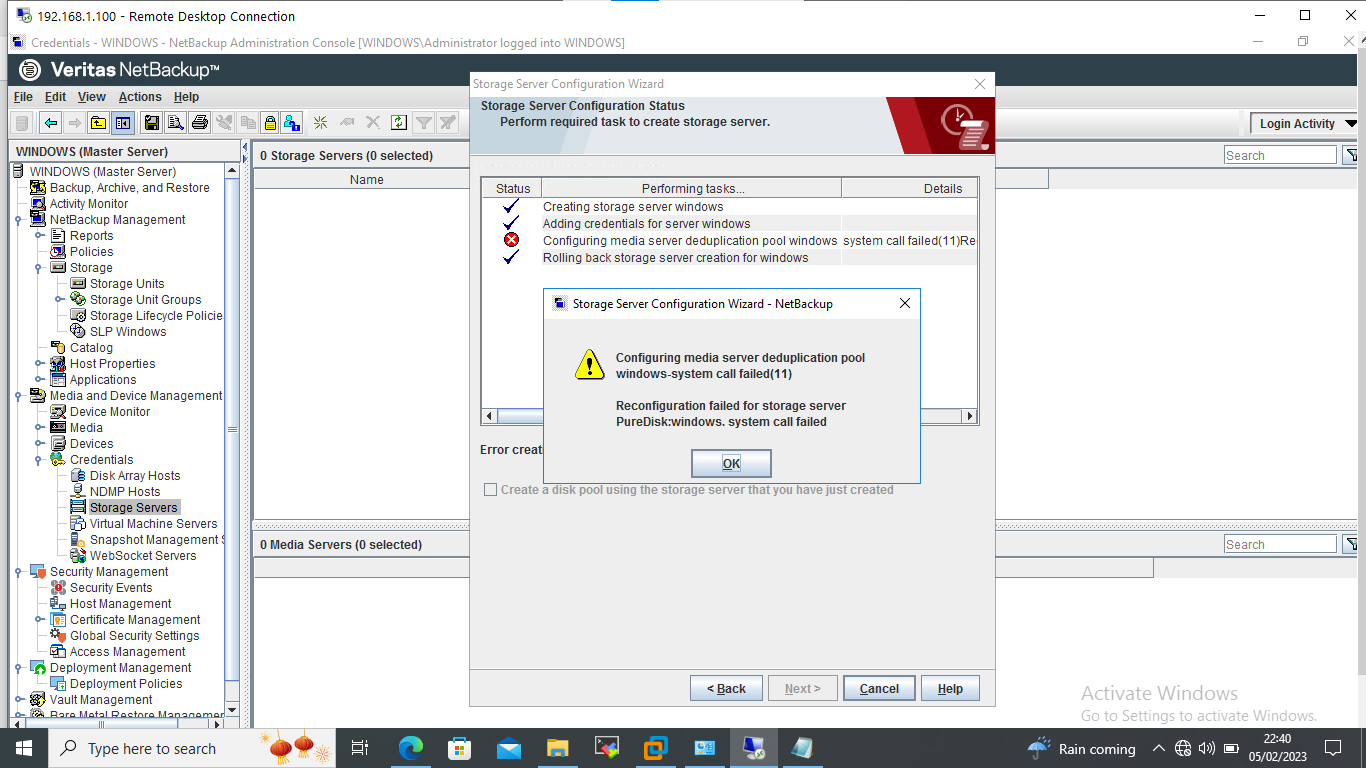Viewport: 1366px width, 768px height.
Task: Open Edge from the Windows taskbar
Action: point(411,748)
